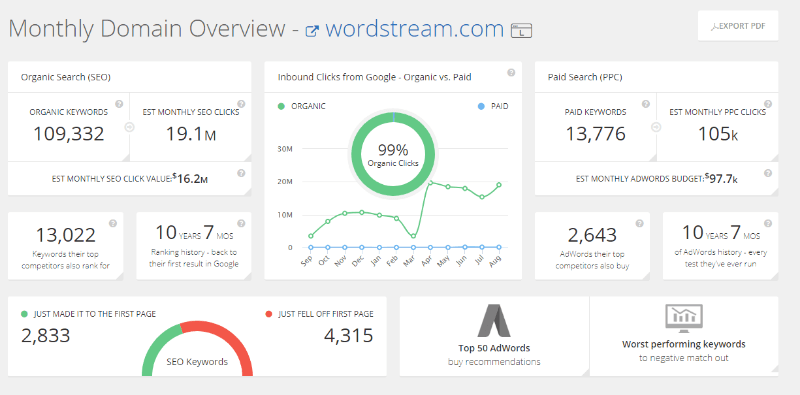Click the browser window icon after wordstream.com
Viewport: 800px width, 395px height.
pyautogui.click(x=521, y=31)
